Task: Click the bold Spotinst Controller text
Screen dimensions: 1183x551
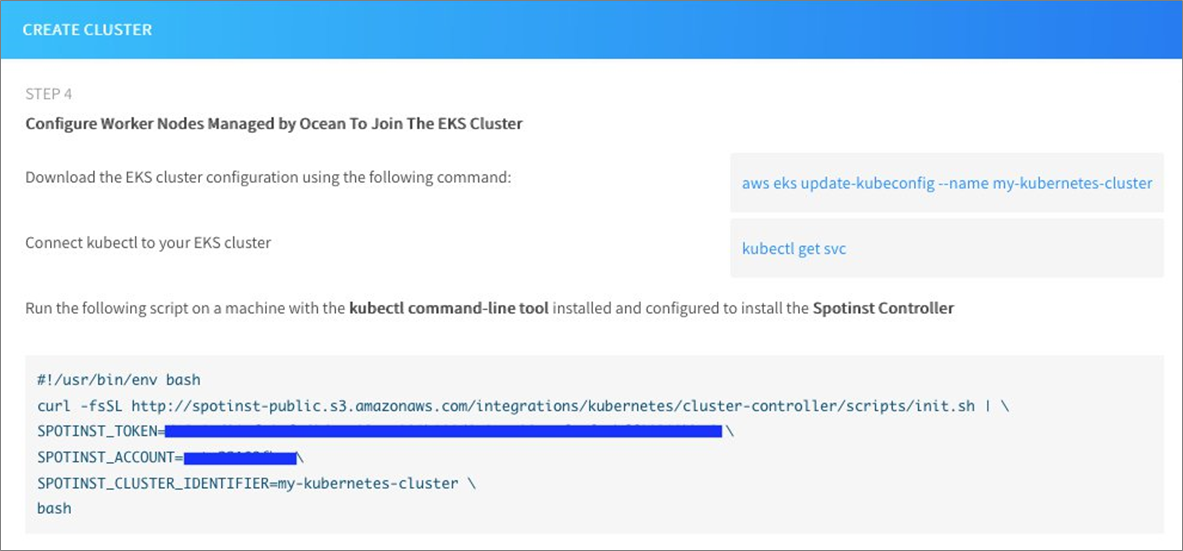Action: pos(883,308)
